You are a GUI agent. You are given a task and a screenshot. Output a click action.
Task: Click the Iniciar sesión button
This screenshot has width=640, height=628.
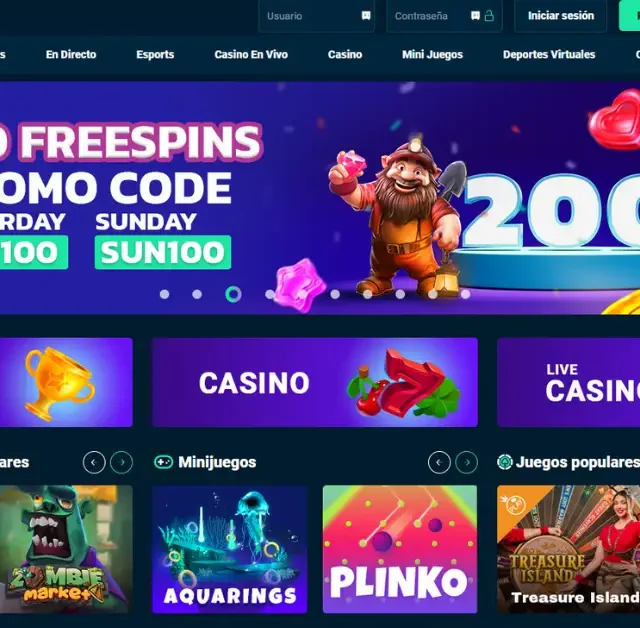(561, 16)
